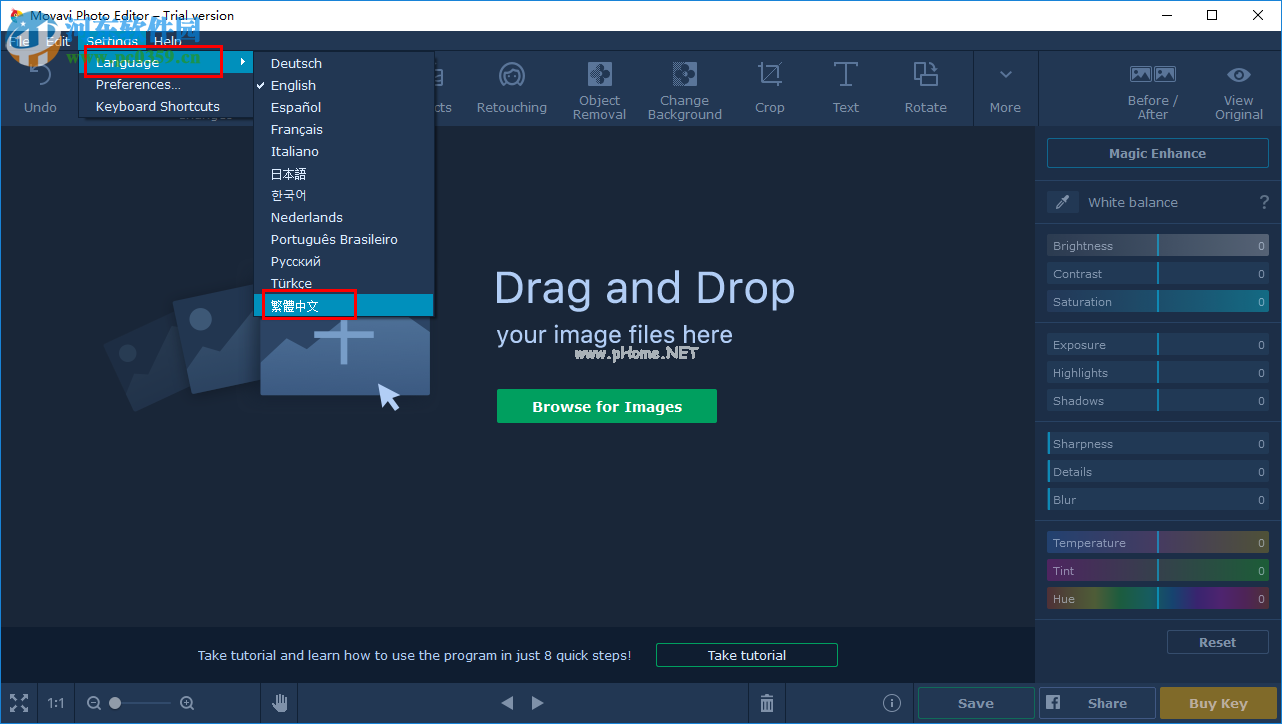Set zoom to 1:1 actual size
1282x724 pixels.
[x=56, y=703]
